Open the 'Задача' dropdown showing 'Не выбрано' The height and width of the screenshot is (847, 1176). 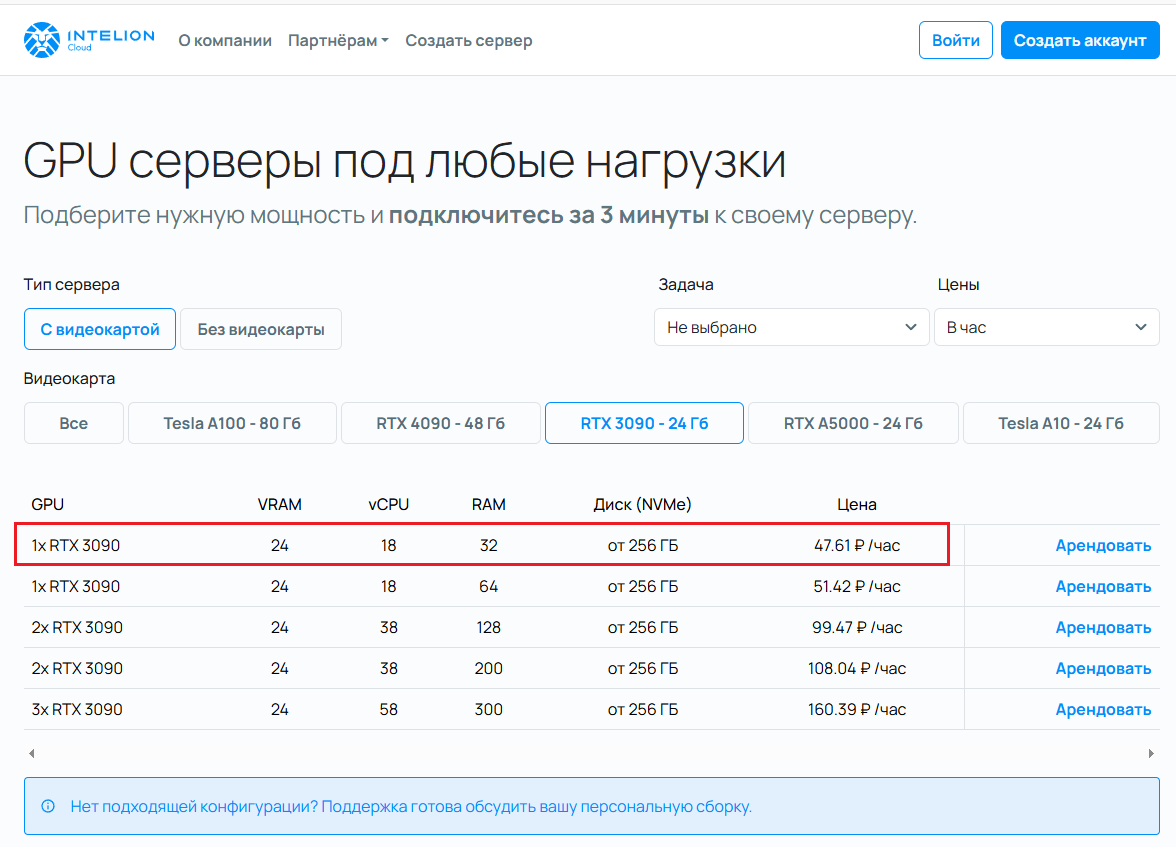[792, 327]
